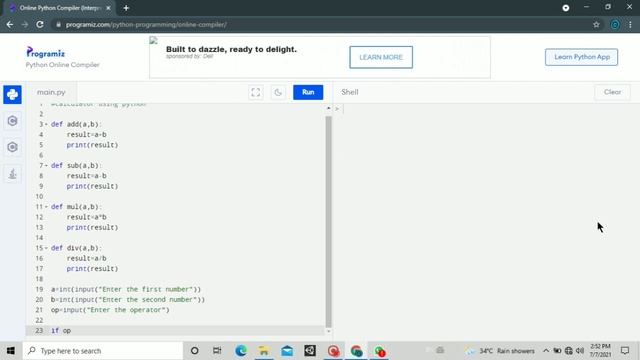This screenshot has height=360, width=640.
Task: Click the battery tray icon
Action: 557,351
